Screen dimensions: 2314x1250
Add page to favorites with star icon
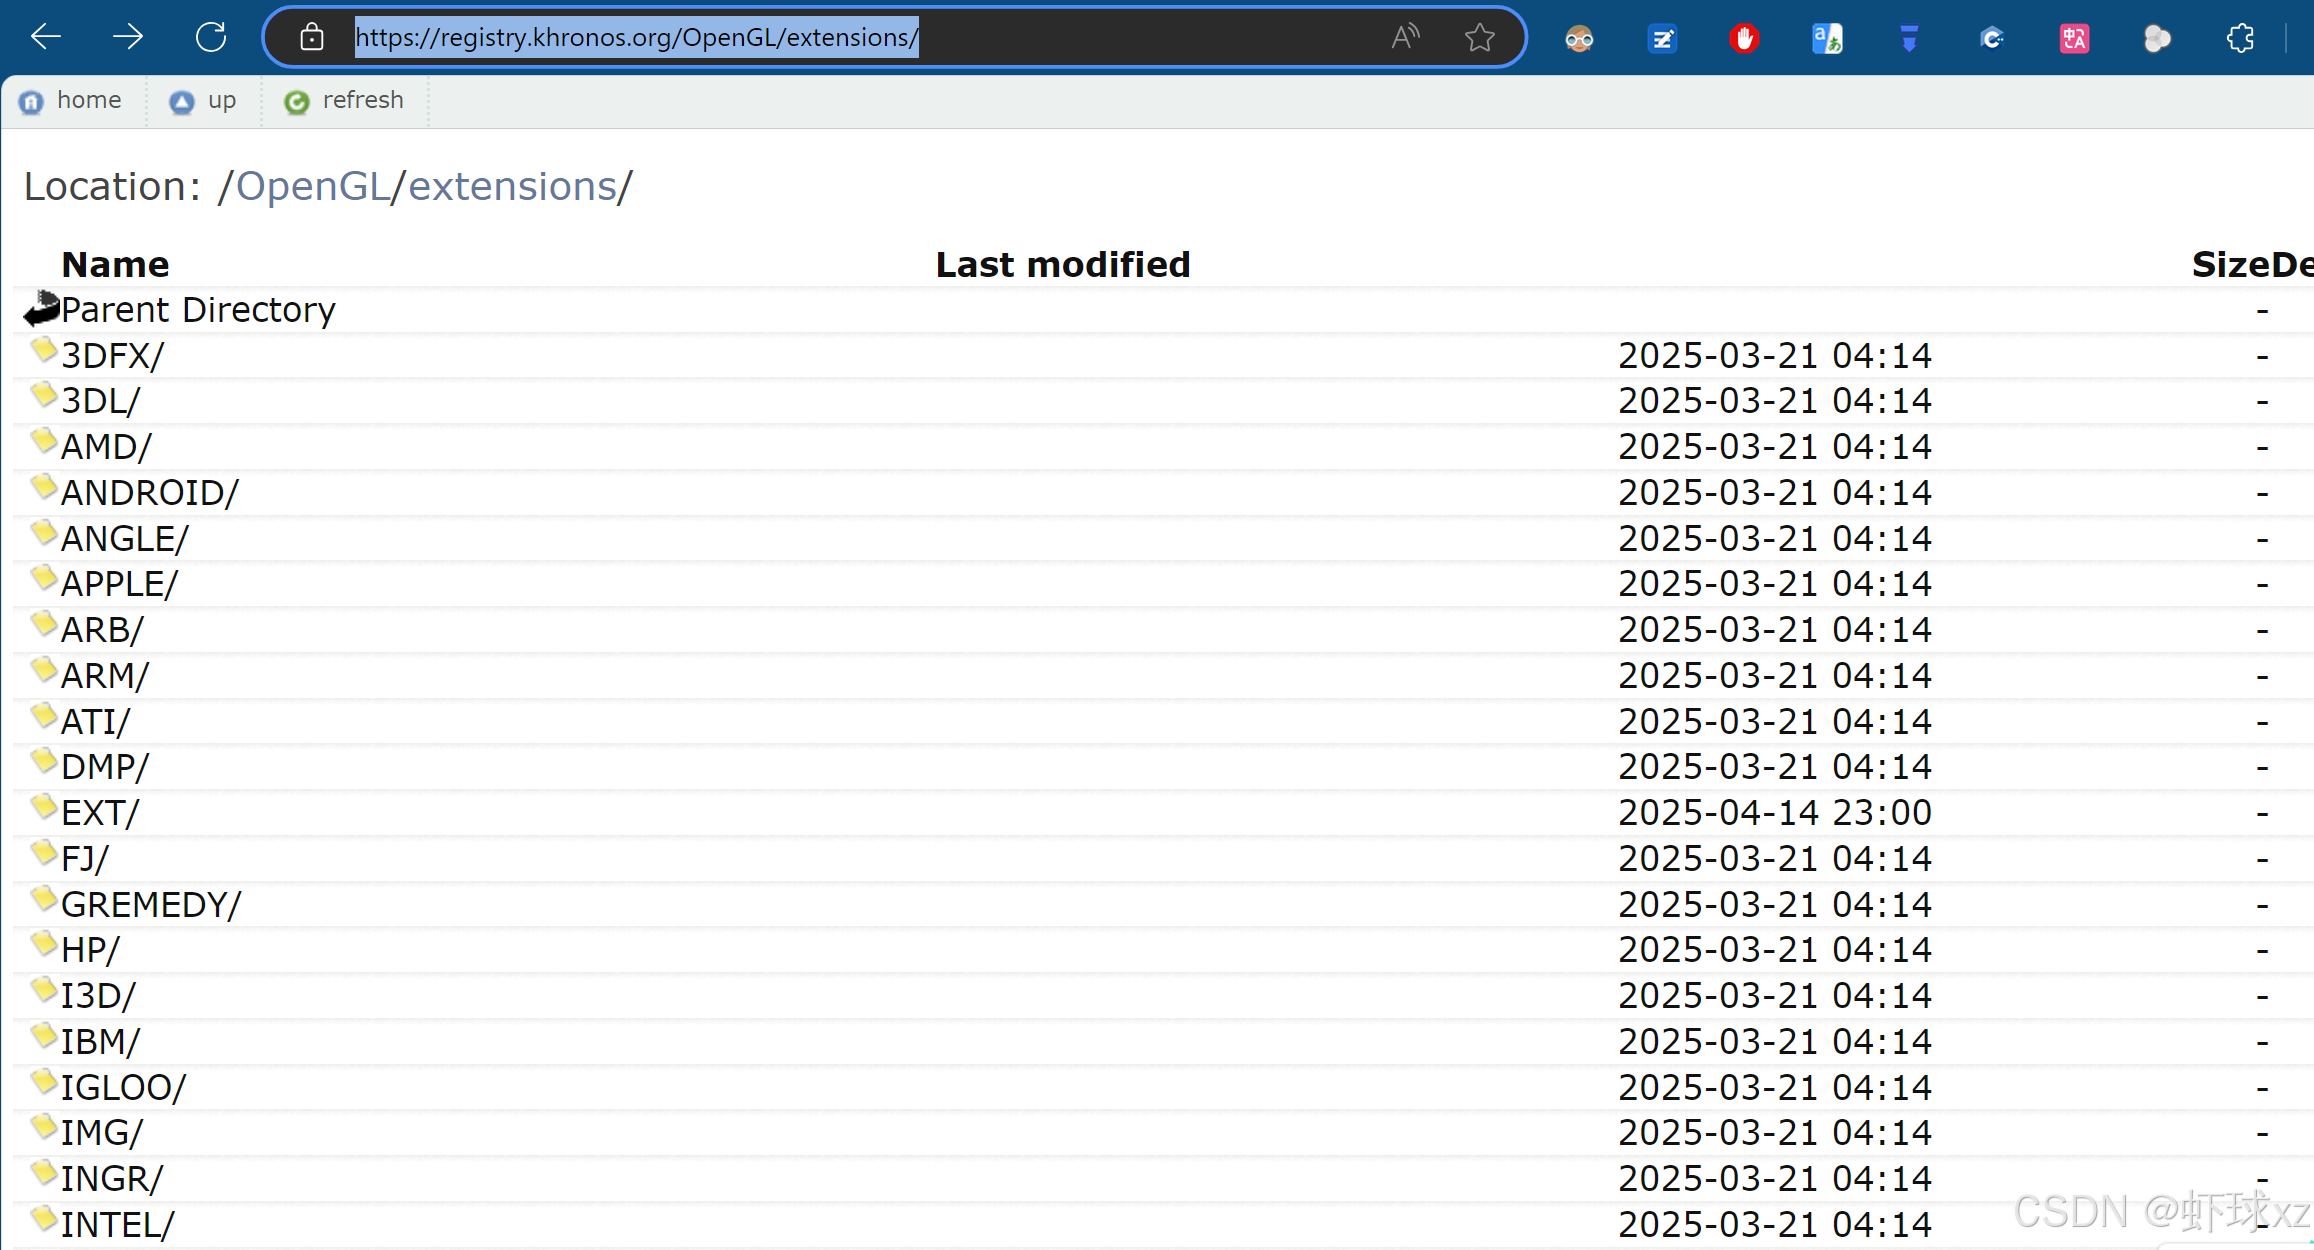point(1479,38)
